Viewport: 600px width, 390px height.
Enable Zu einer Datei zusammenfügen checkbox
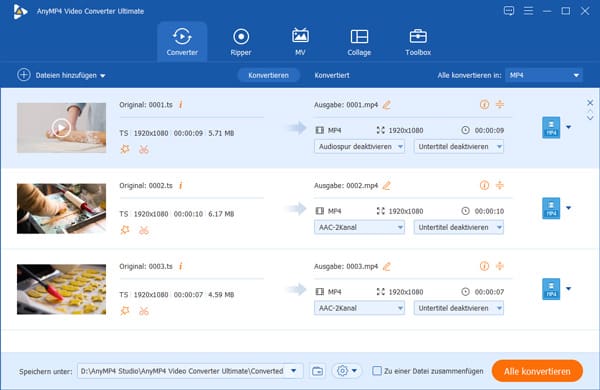click(377, 371)
